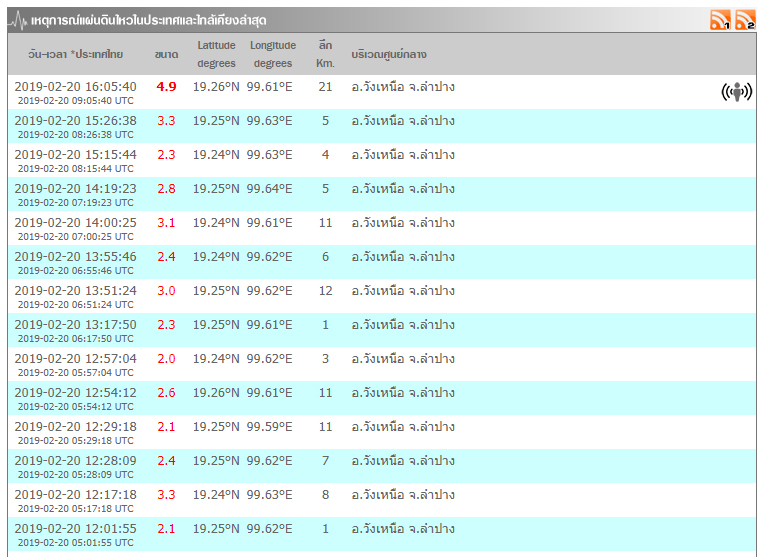This screenshot has width=761, height=557.
Task: Click the location text of the 15:15:44 event
Action: click(403, 155)
